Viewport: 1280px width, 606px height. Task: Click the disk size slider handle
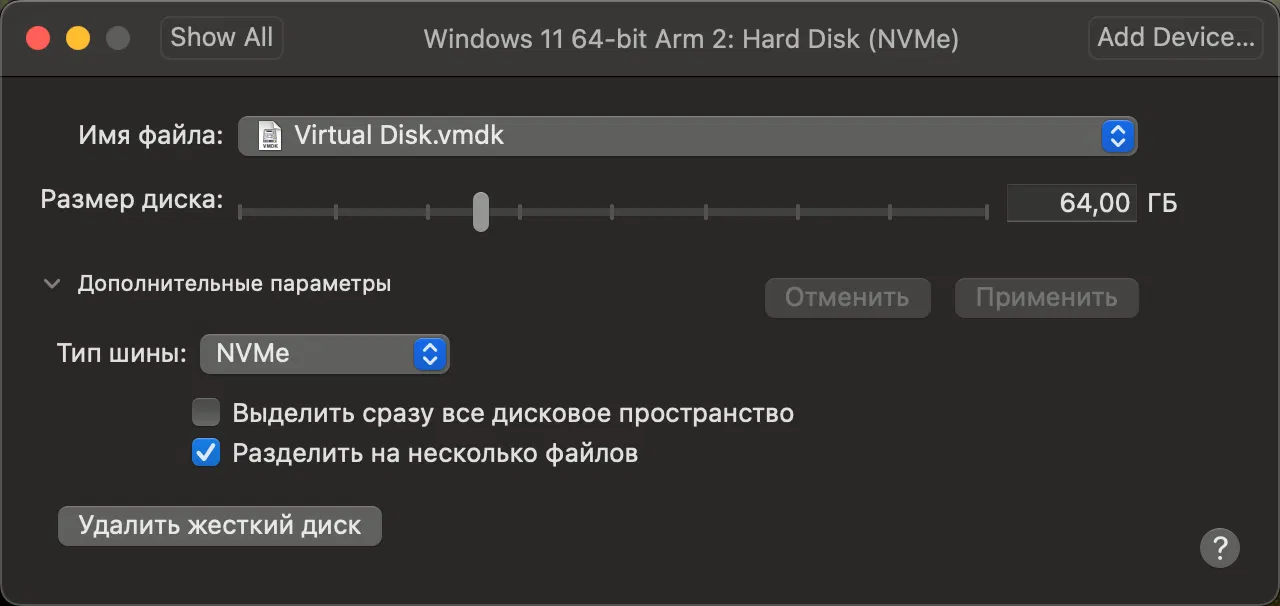click(481, 211)
